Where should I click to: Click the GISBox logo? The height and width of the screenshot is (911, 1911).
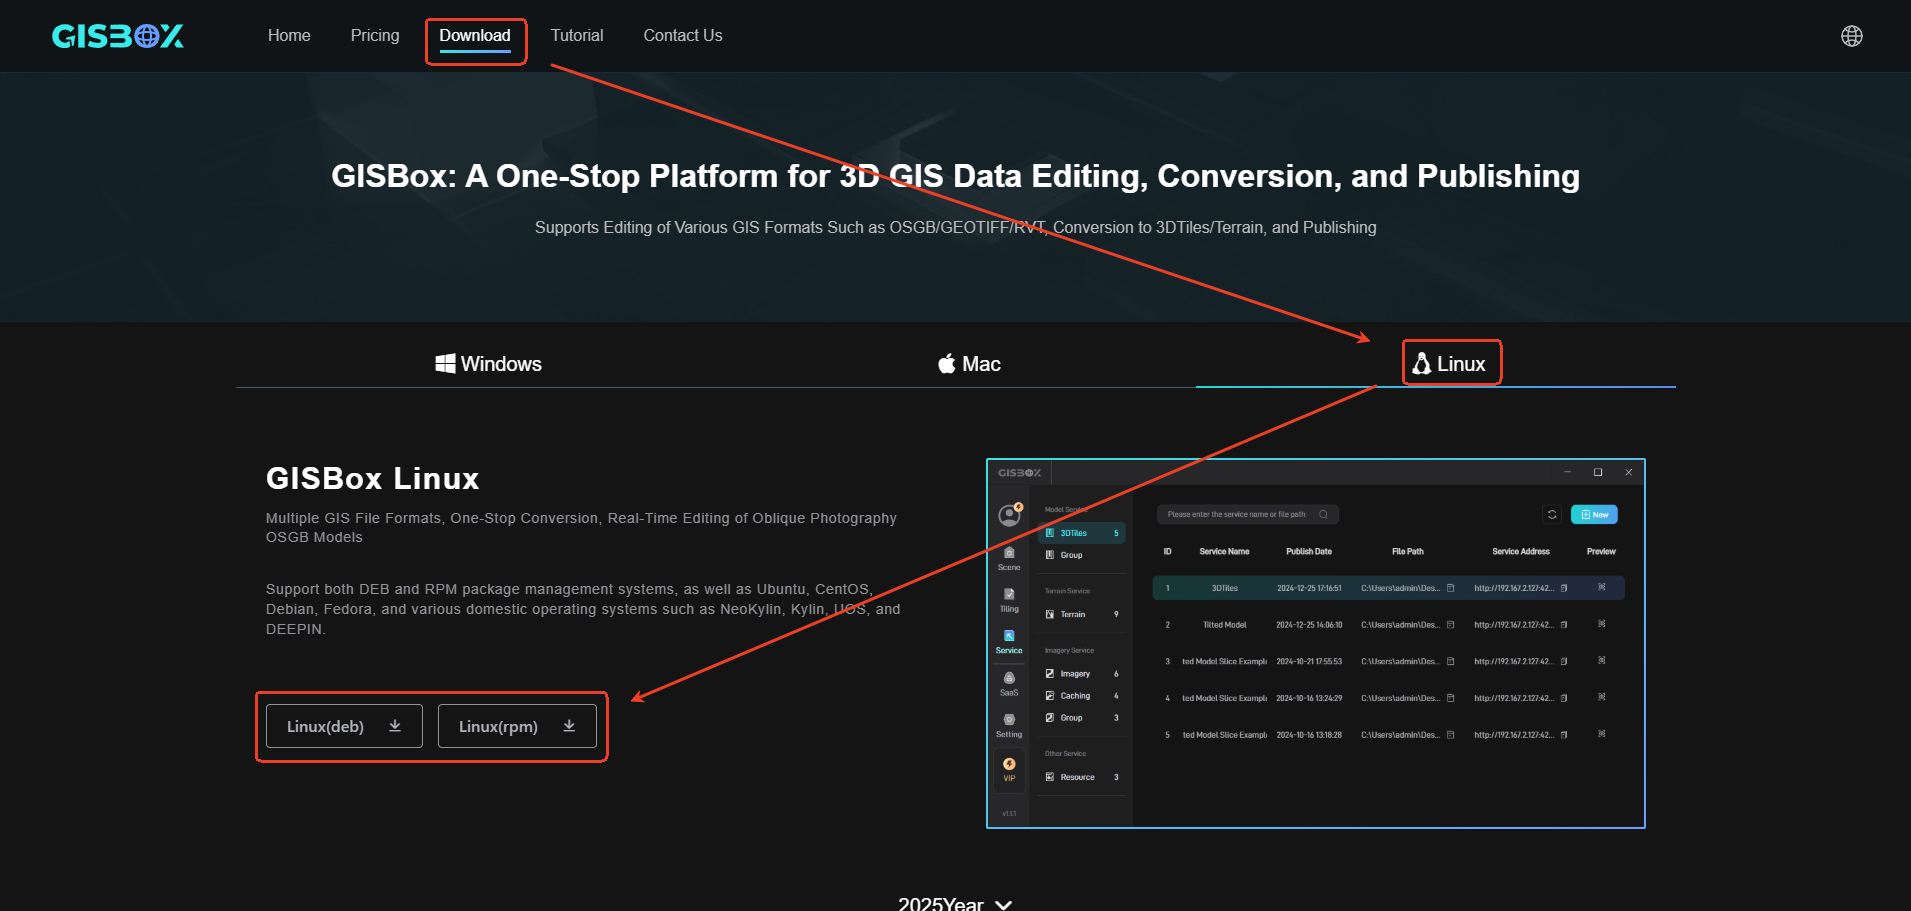[118, 36]
